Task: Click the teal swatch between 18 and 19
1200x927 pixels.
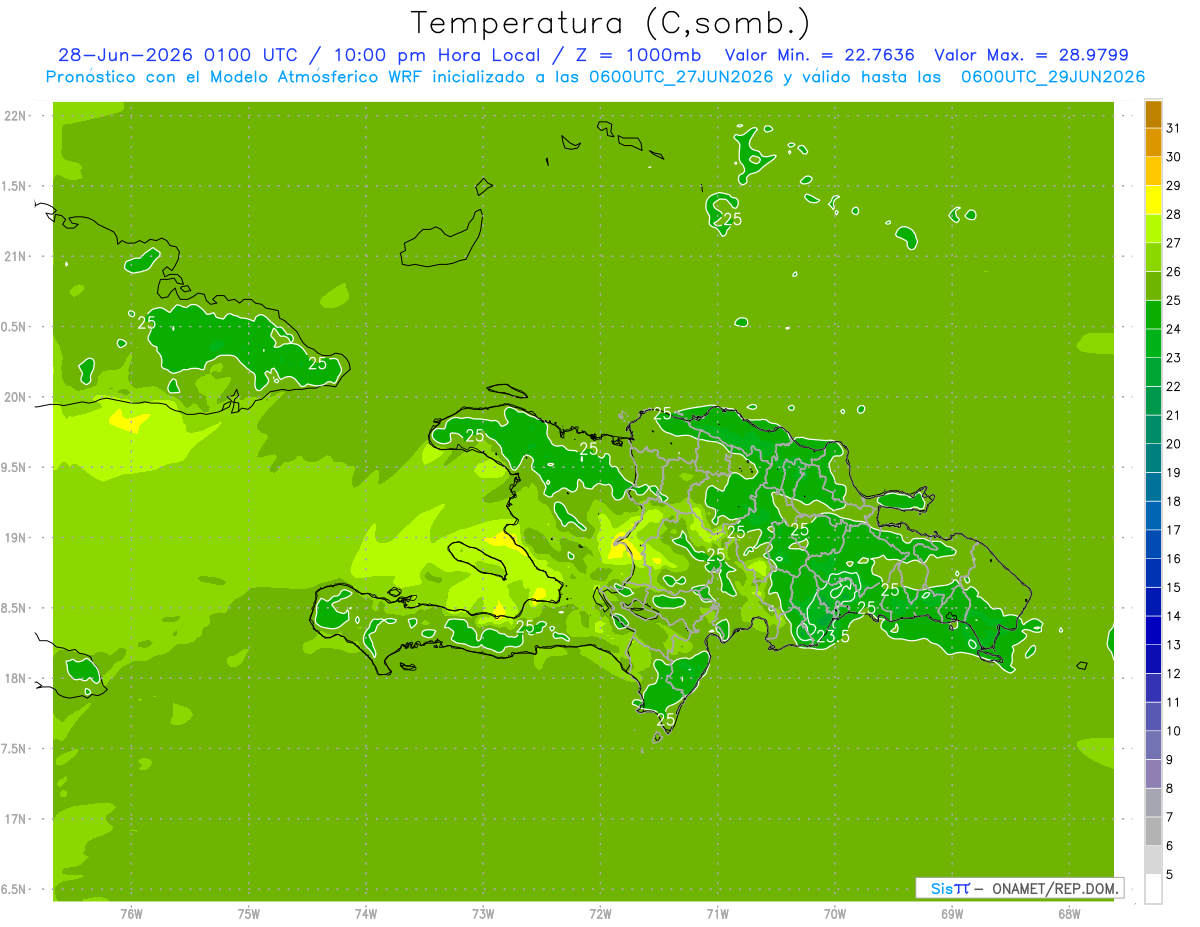Action: click(x=1153, y=487)
